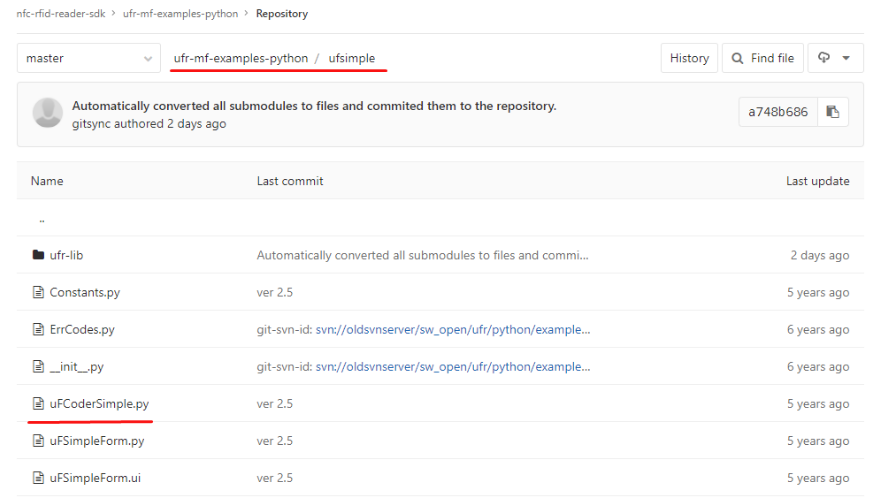Click the download source code cloud icon
Viewport: 875px width, 500px height.
(x=824, y=57)
